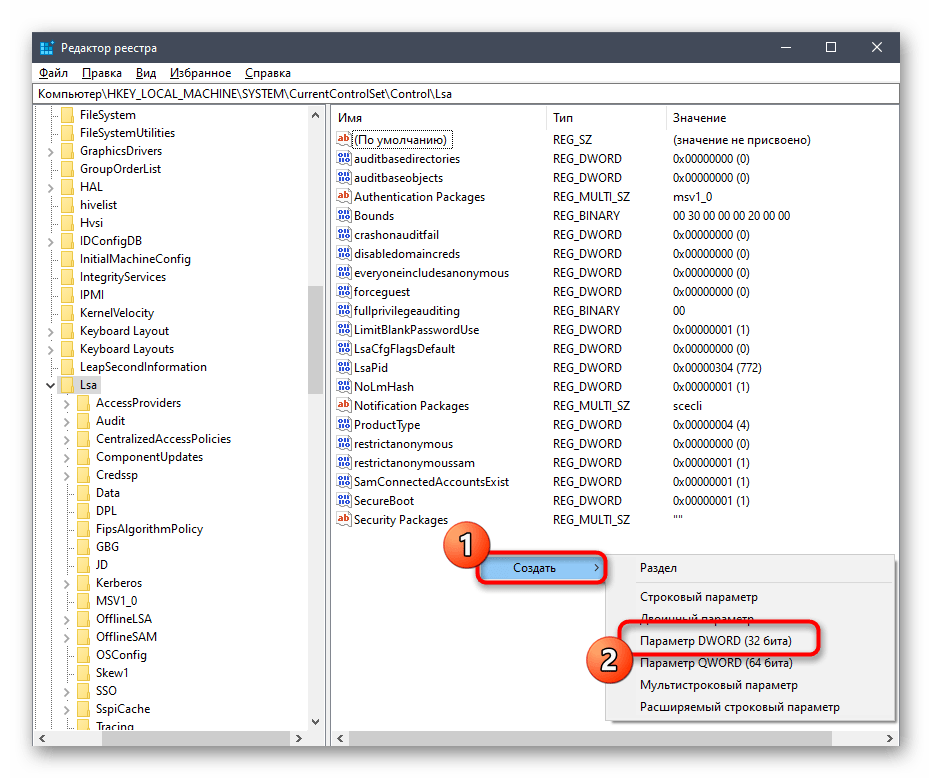Image resolution: width=932 pixels, height=778 pixels.
Task: Click the Registry Editor app icon in title bar
Action: click(x=49, y=48)
